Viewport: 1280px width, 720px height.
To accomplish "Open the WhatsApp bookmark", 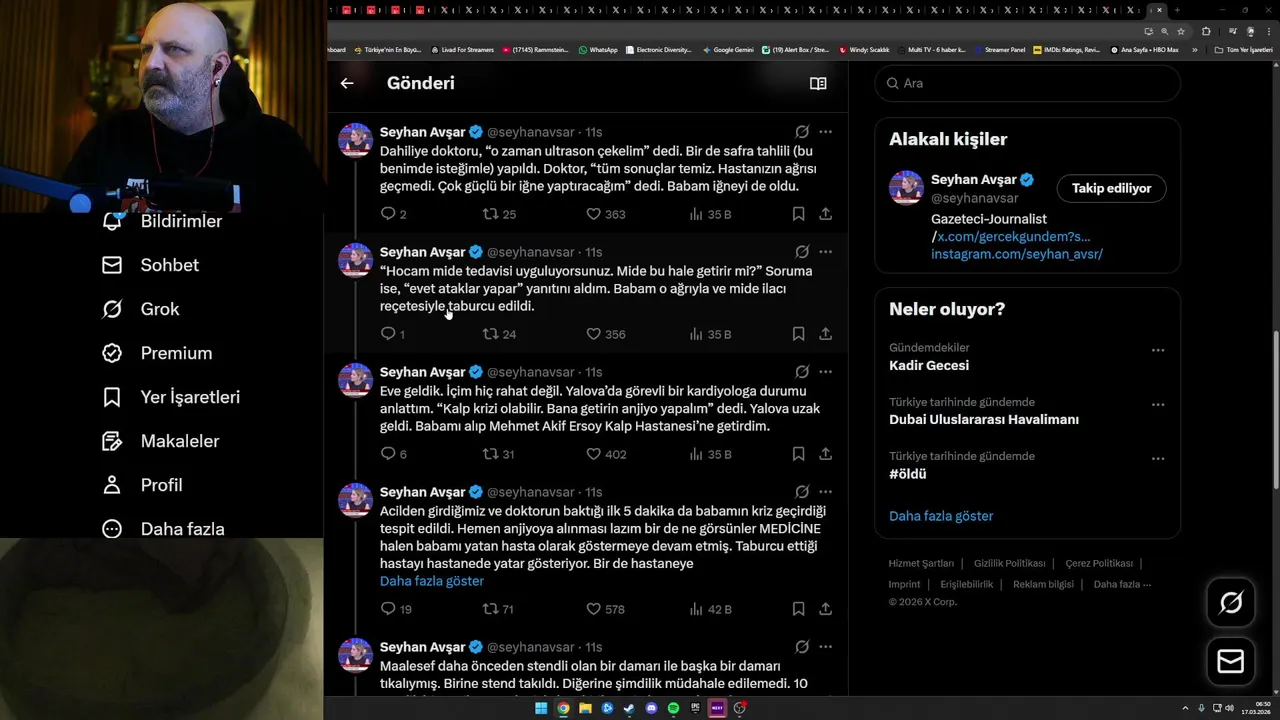I will (598, 49).
